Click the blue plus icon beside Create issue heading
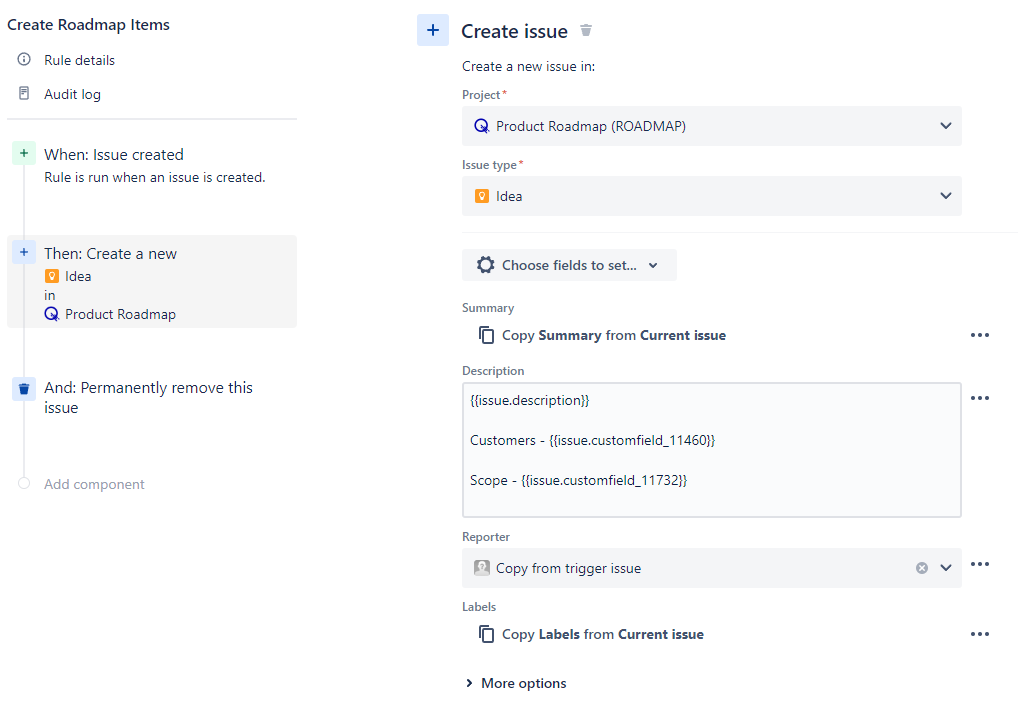 tap(432, 30)
